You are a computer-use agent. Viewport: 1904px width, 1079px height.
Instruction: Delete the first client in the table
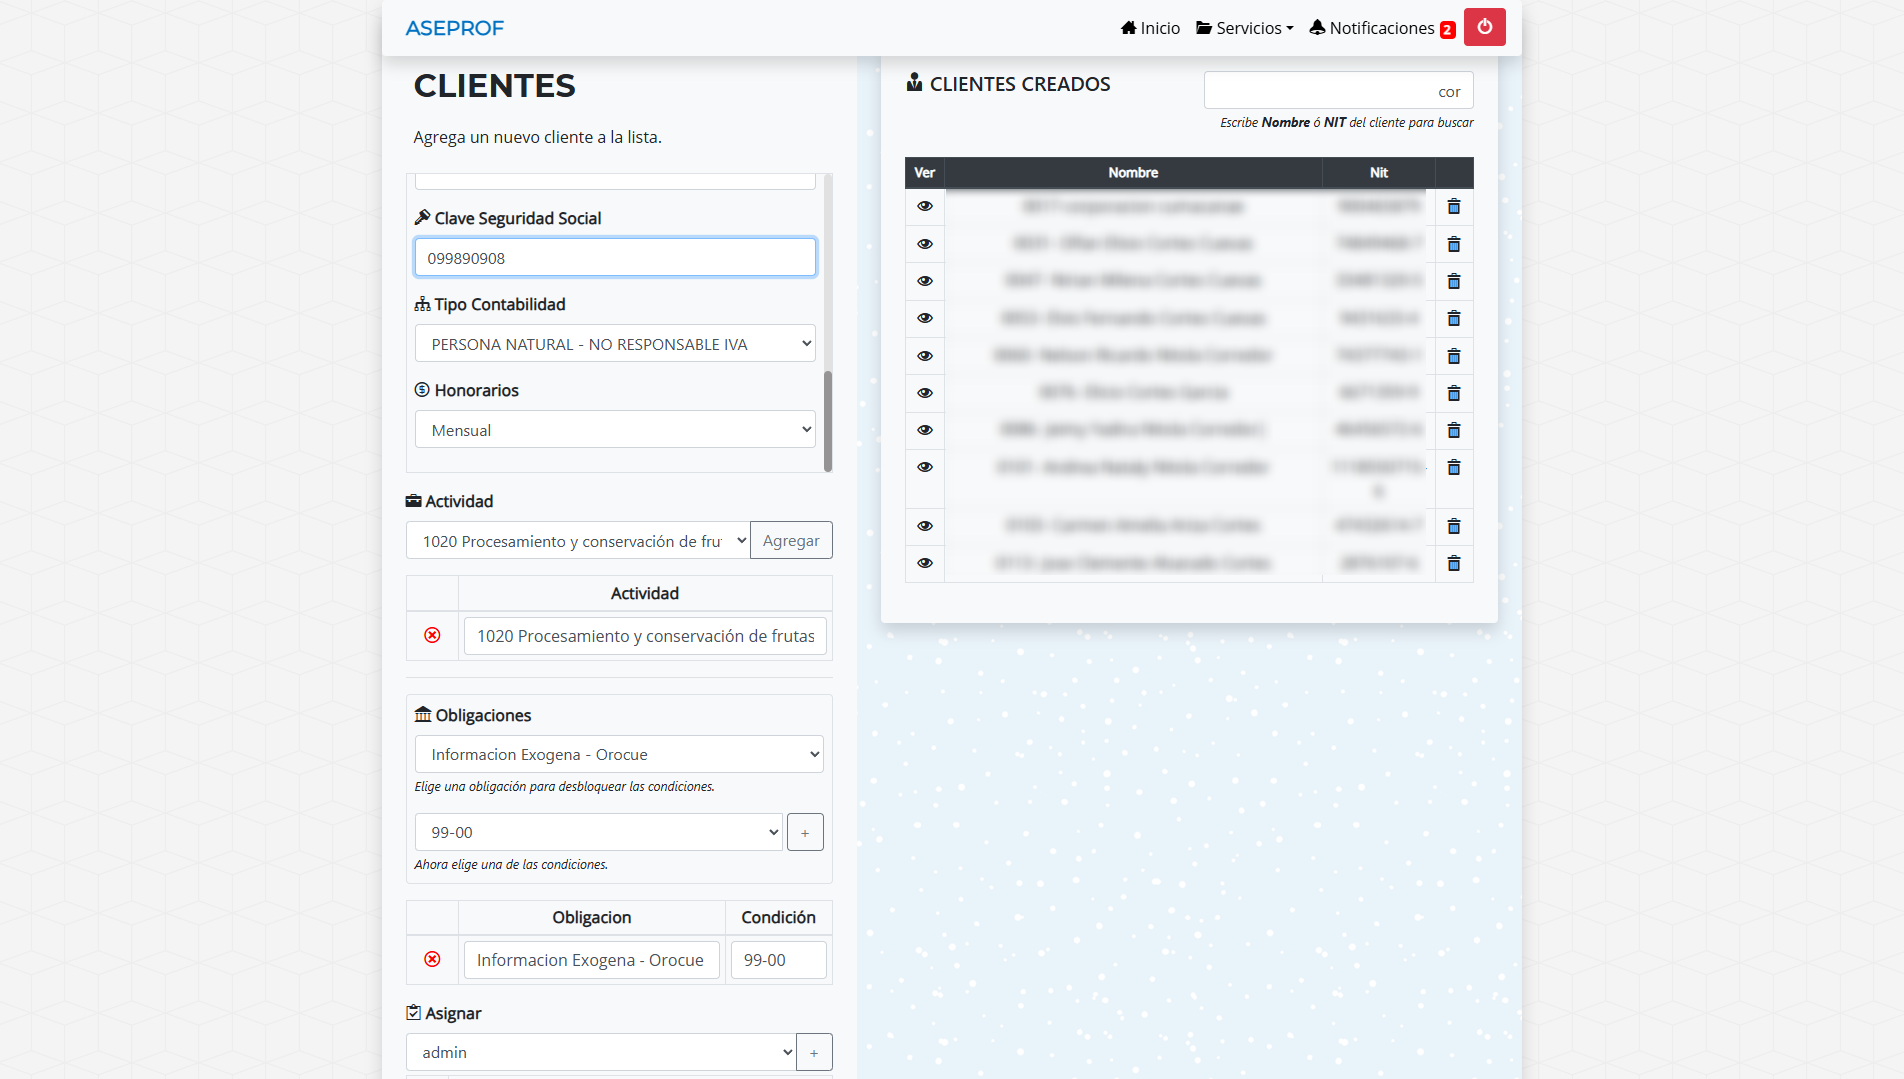pyautogui.click(x=1454, y=207)
